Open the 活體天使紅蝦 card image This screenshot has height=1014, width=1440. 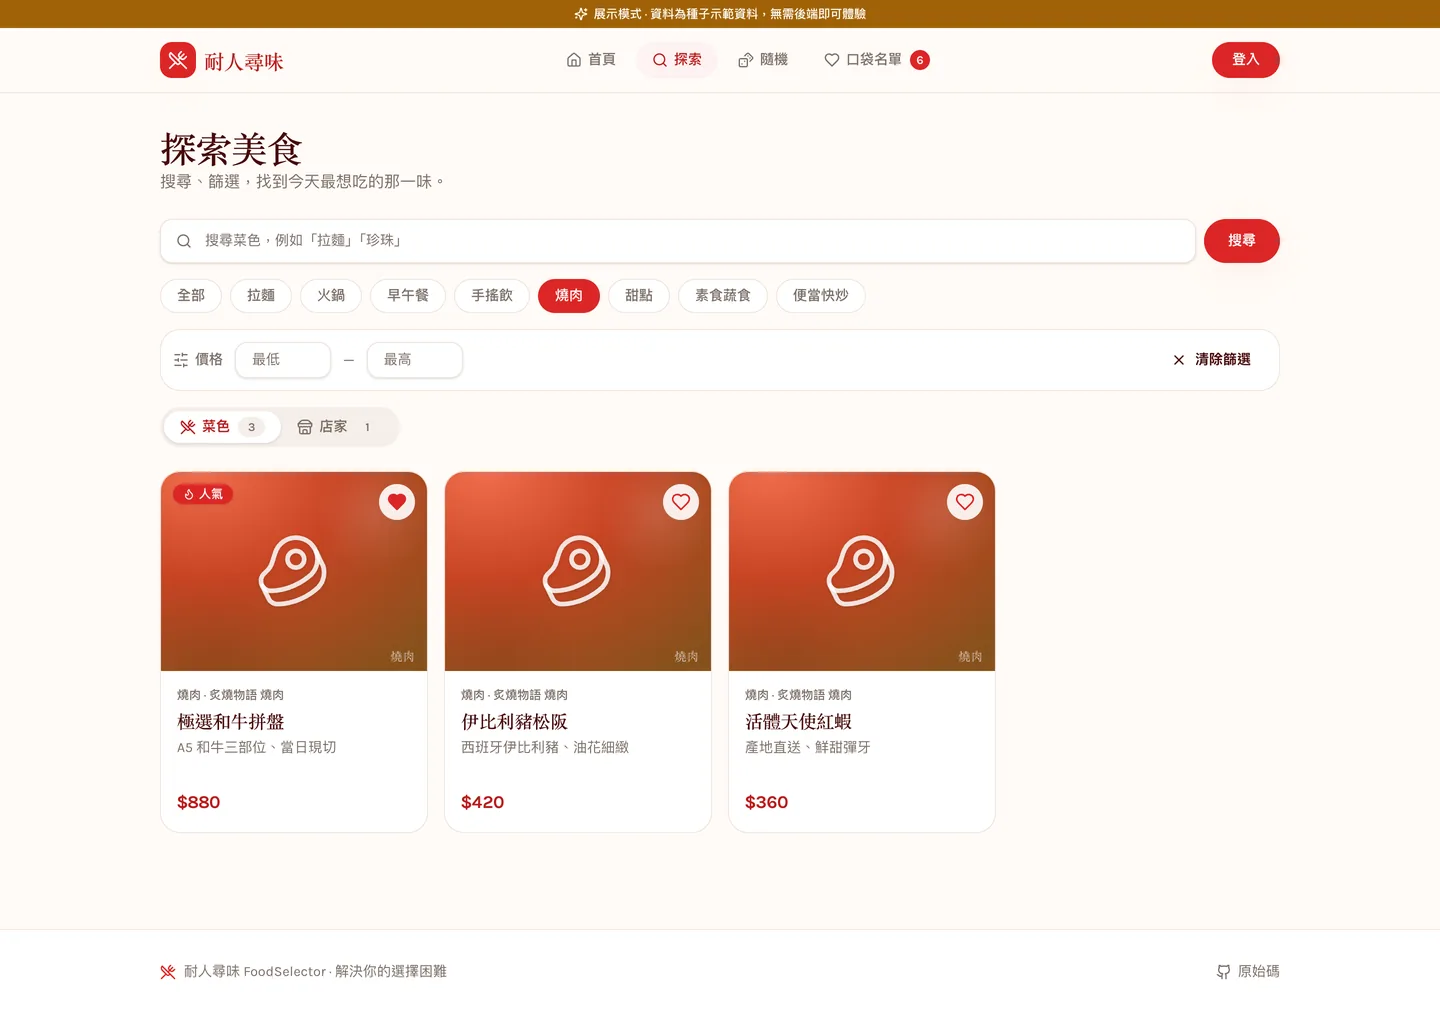[x=862, y=571]
